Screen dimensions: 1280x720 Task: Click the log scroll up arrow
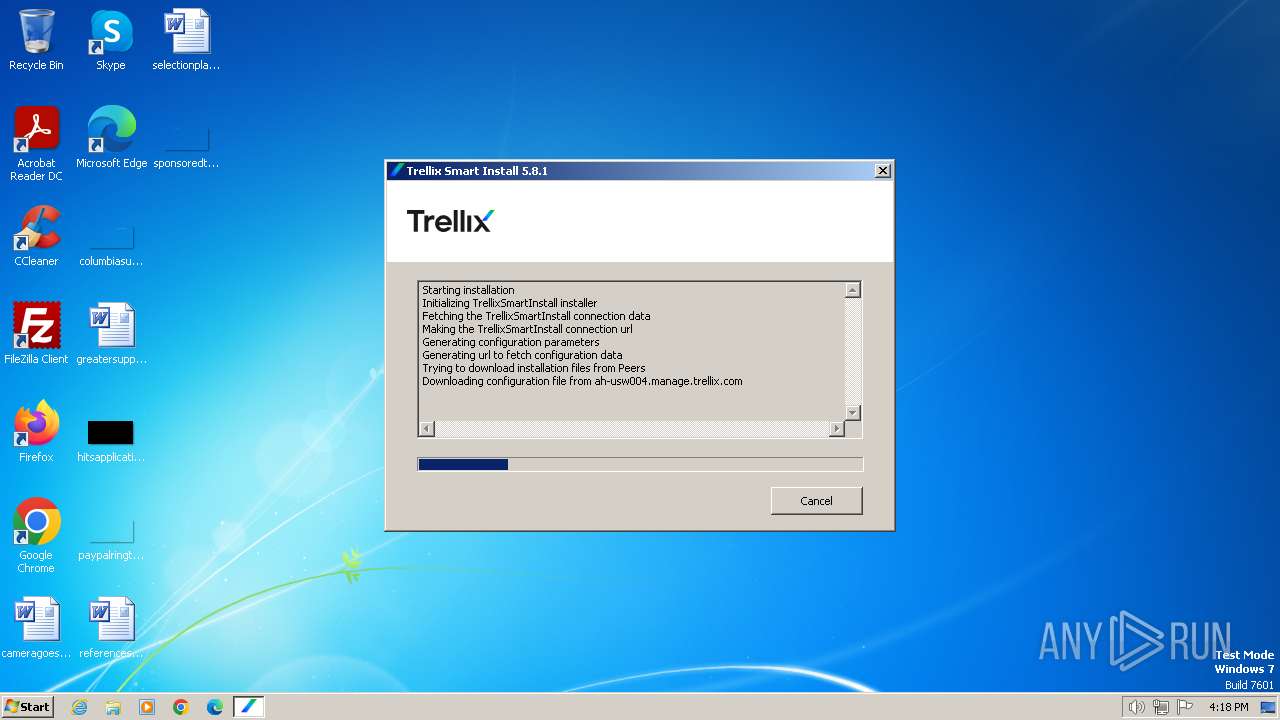tap(852, 290)
